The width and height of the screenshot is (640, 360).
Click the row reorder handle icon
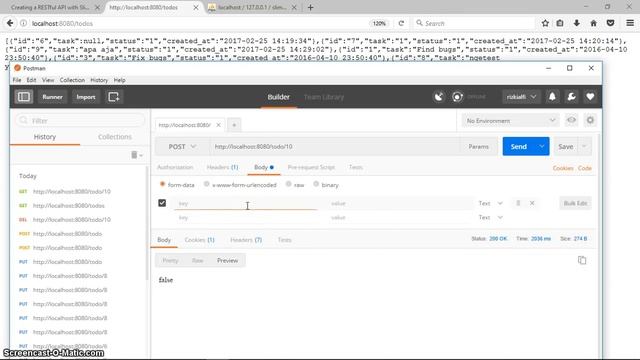tap(518, 203)
